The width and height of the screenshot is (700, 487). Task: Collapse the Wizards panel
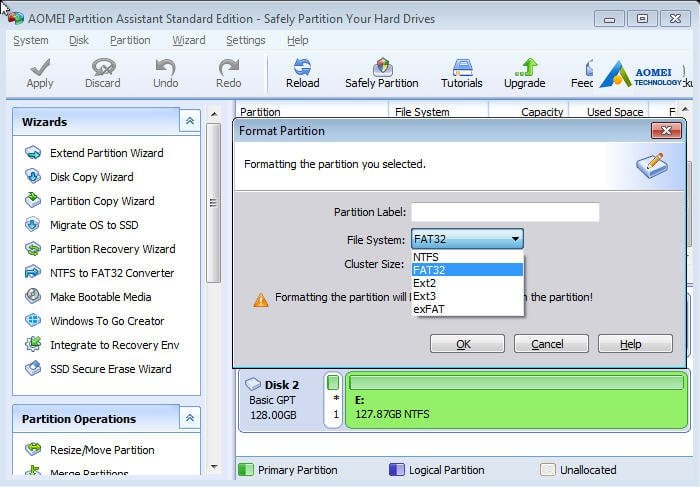[x=190, y=121]
